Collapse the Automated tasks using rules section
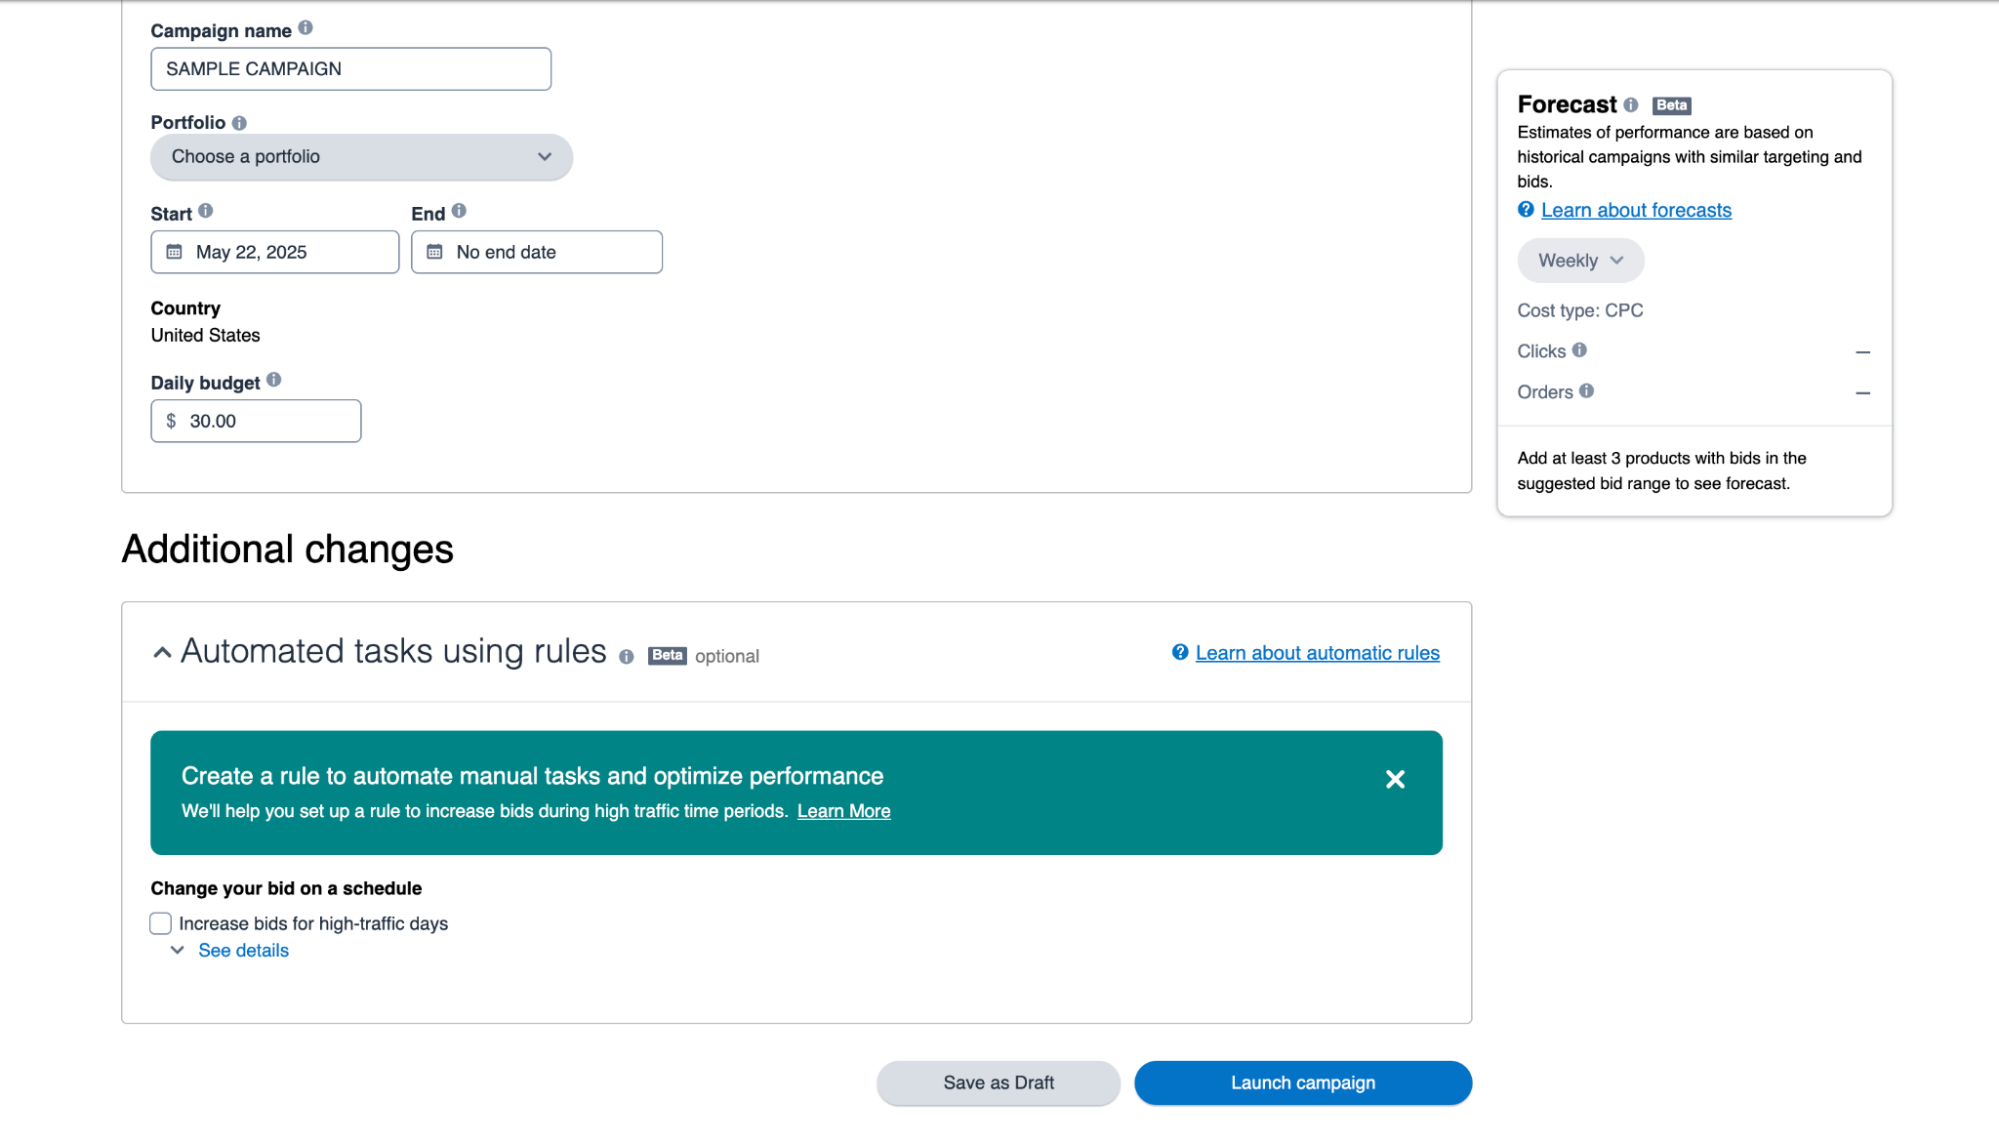The image size is (1999, 1137). click(162, 653)
